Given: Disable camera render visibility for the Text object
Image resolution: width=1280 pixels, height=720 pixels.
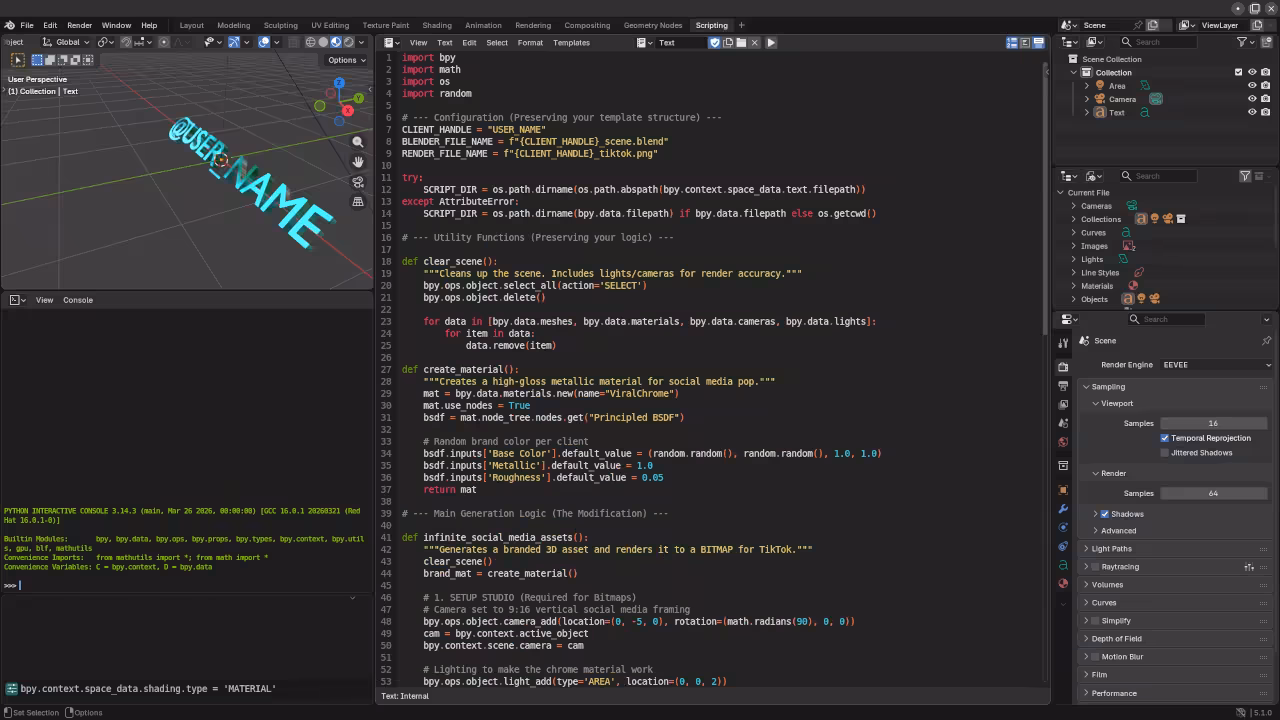Looking at the screenshot, I should 1266,113.
